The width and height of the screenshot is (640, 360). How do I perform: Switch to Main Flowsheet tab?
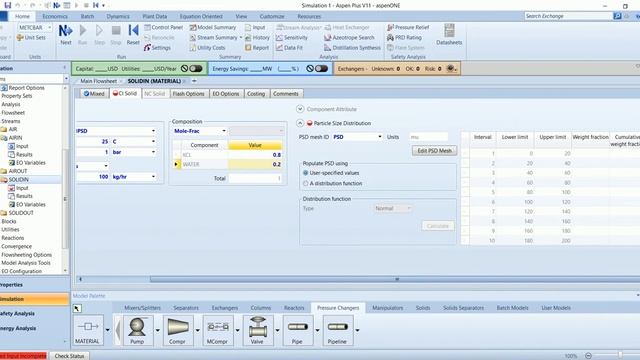(98, 81)
